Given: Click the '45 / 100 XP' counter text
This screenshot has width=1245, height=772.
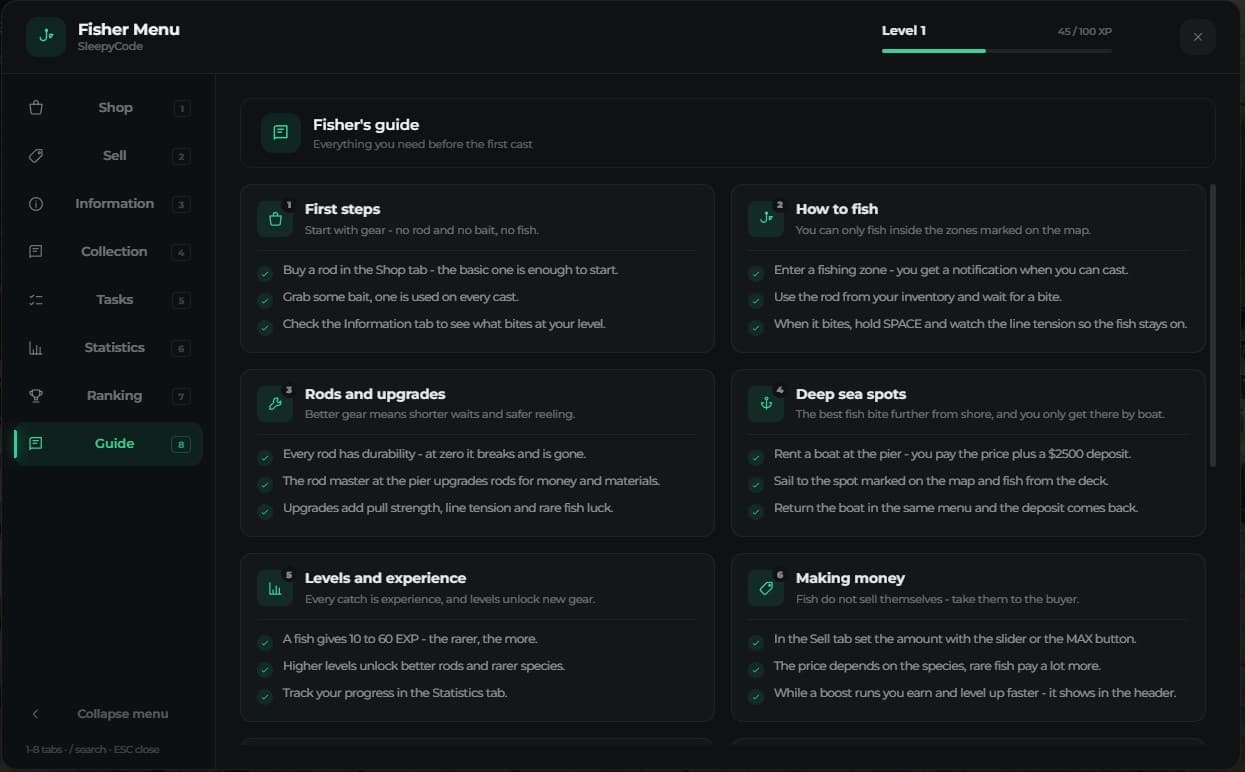Looking at the screenshot, I should click(1085, 32).
